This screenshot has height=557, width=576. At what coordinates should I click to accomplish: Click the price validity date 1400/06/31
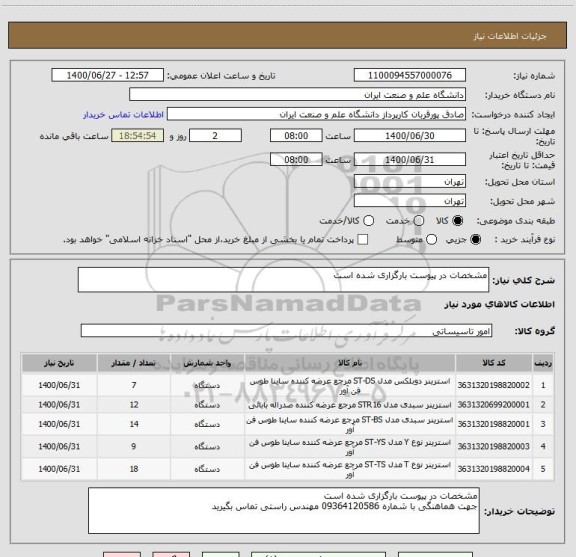410,160
